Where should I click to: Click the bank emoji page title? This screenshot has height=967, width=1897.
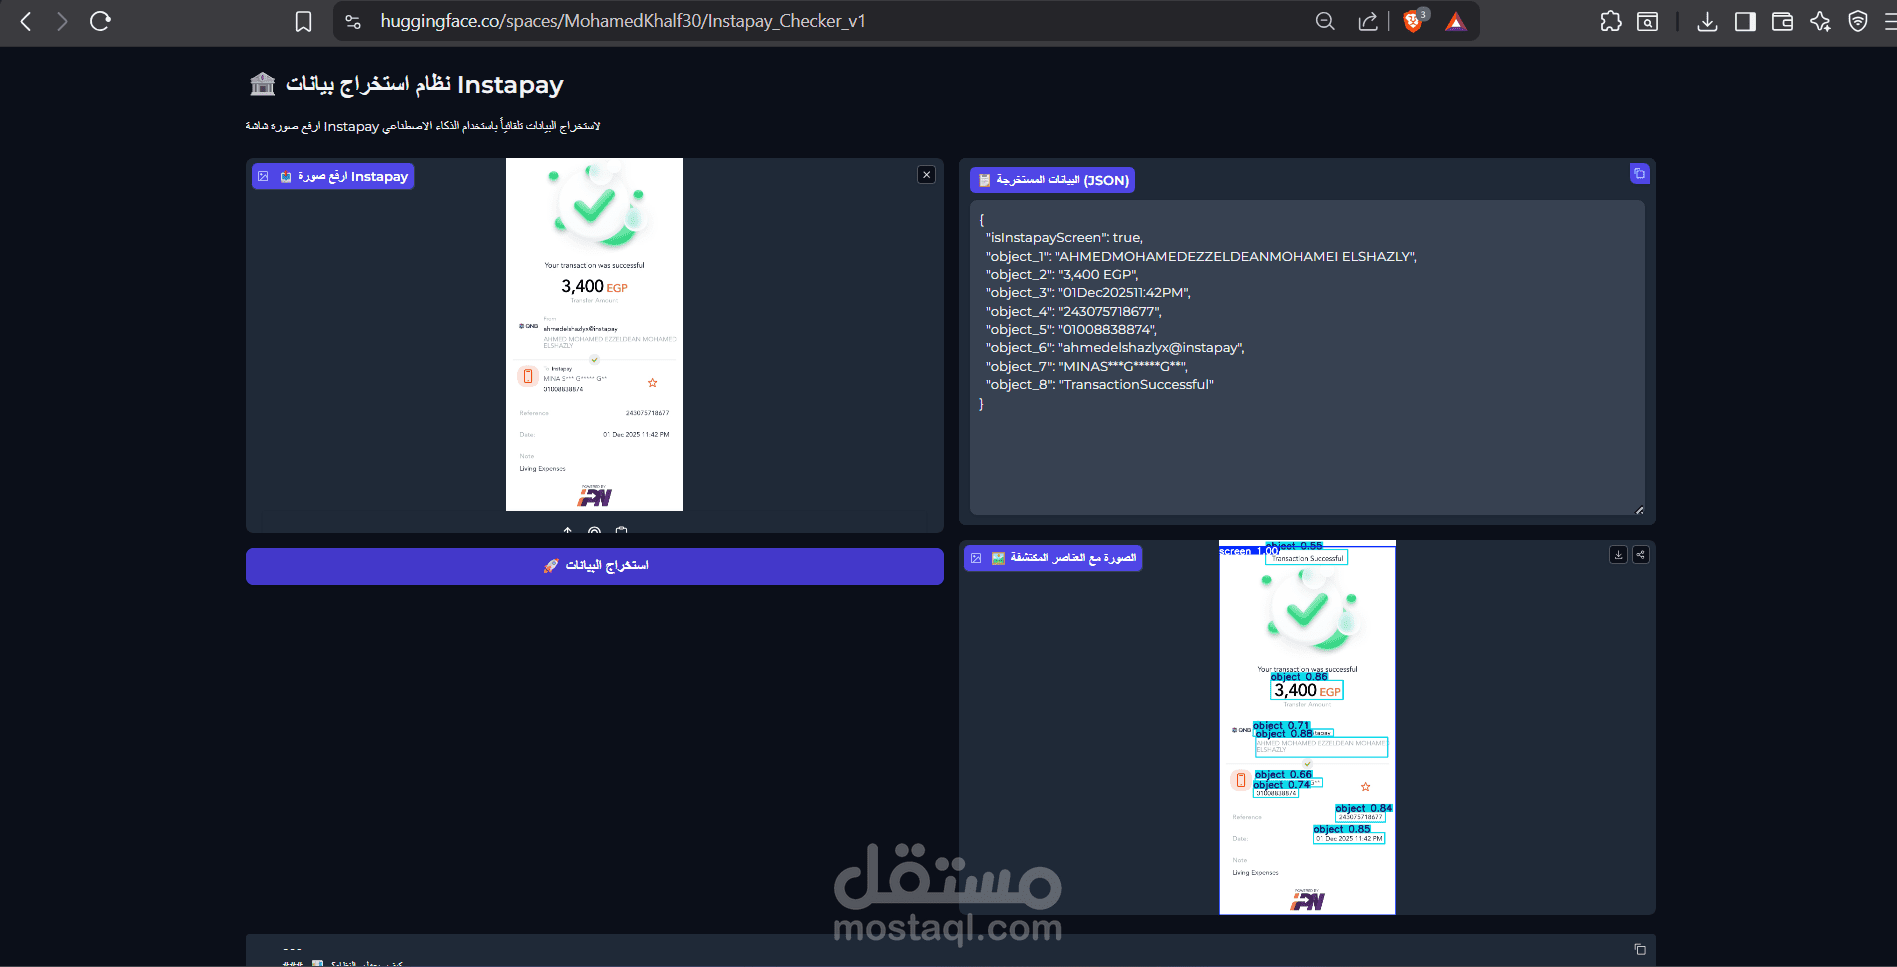[x=406, y=84]
